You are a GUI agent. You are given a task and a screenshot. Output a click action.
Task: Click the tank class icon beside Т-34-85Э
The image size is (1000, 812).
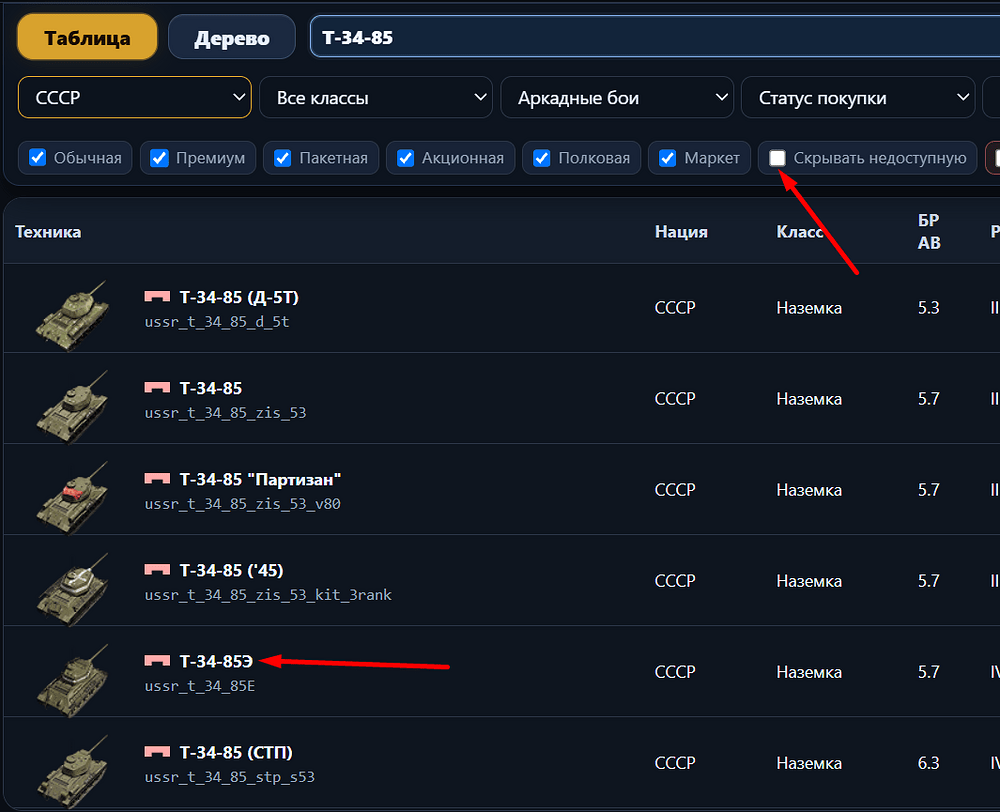(x=158, y=661)
